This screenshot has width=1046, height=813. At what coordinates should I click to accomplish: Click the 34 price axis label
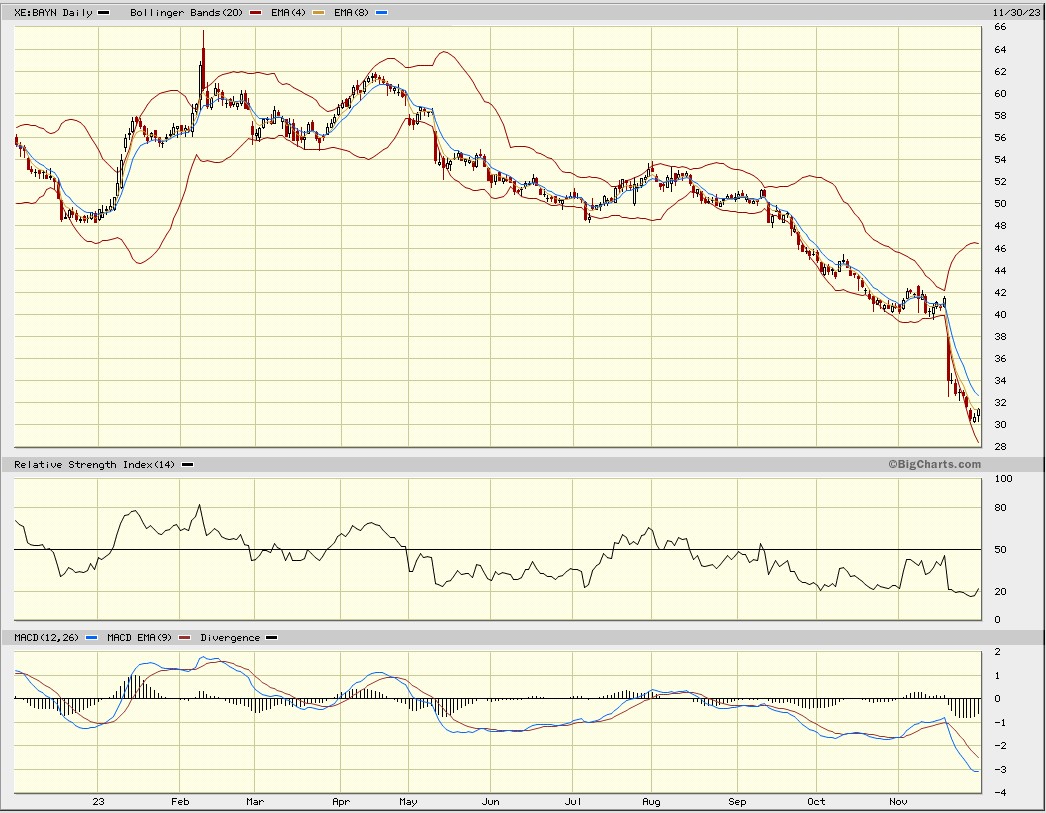coord(1000,380)
